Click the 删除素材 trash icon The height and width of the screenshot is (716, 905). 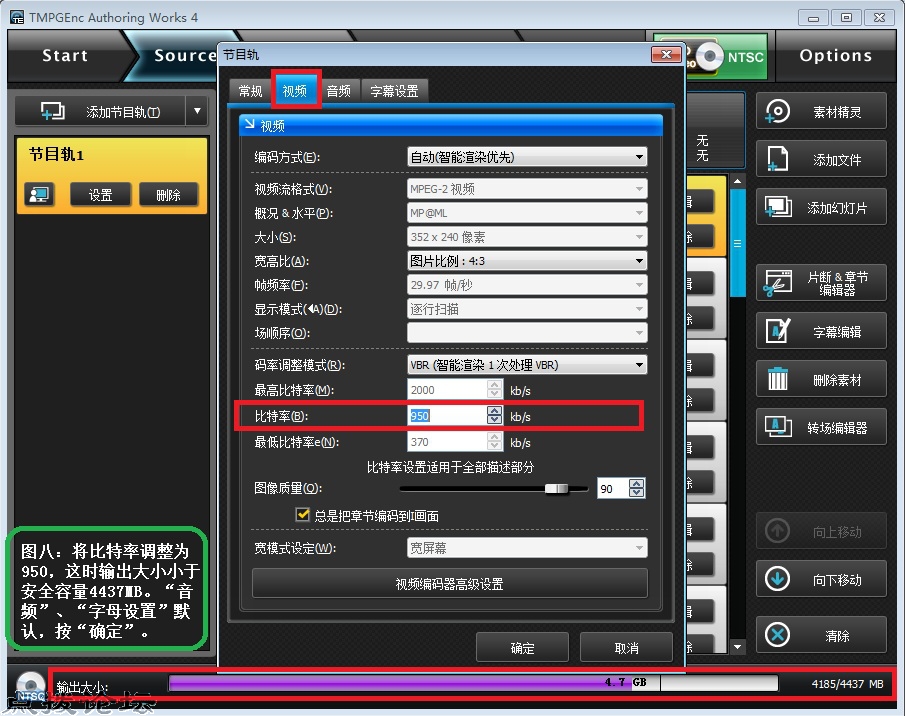coord(777,379)
